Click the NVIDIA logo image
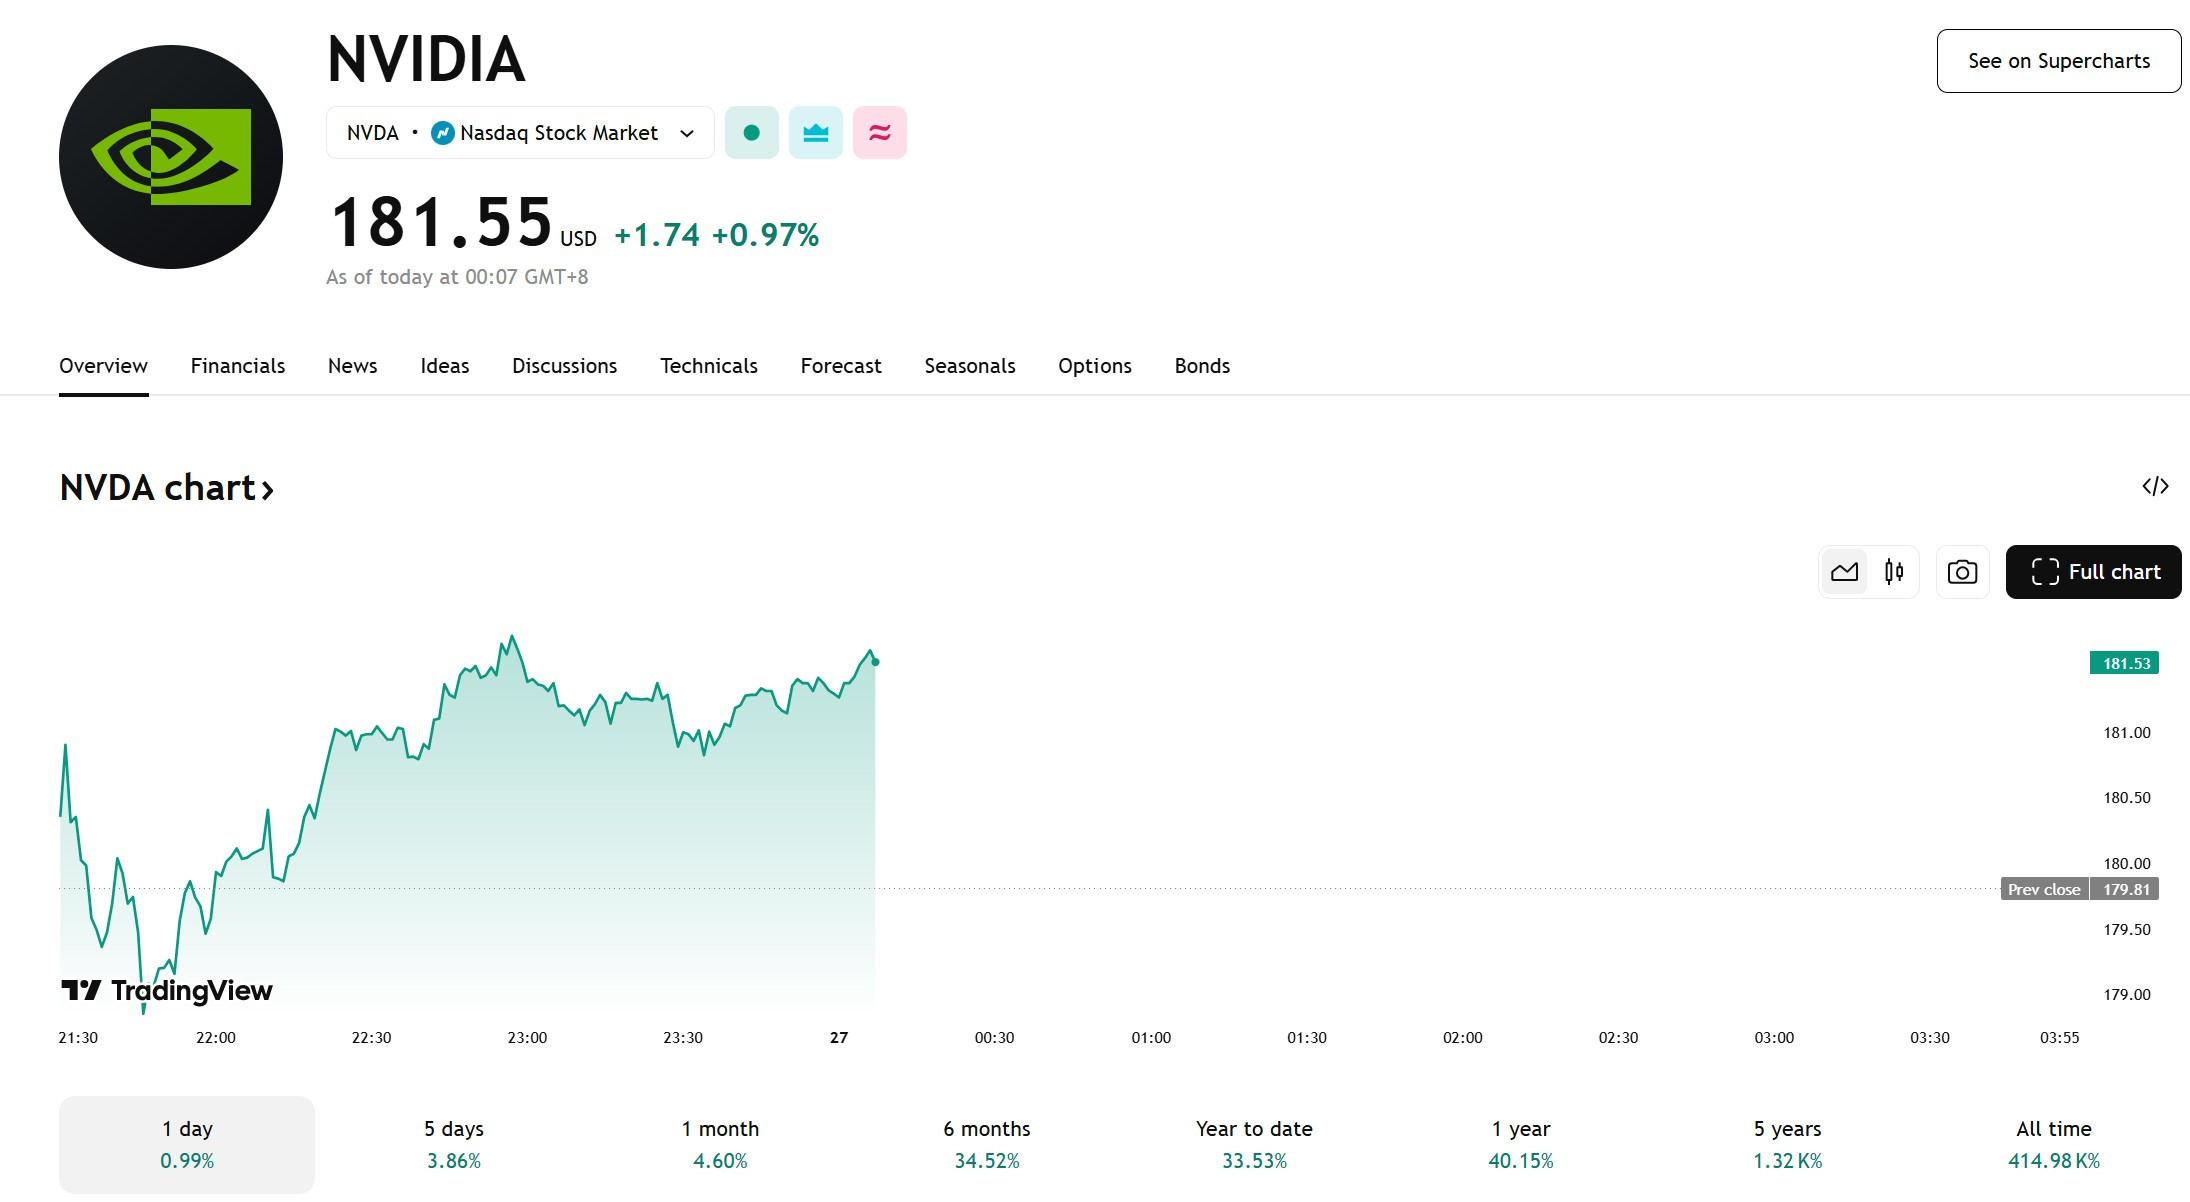This screenshot has width=2190, height=1202. tap(171, 157)
